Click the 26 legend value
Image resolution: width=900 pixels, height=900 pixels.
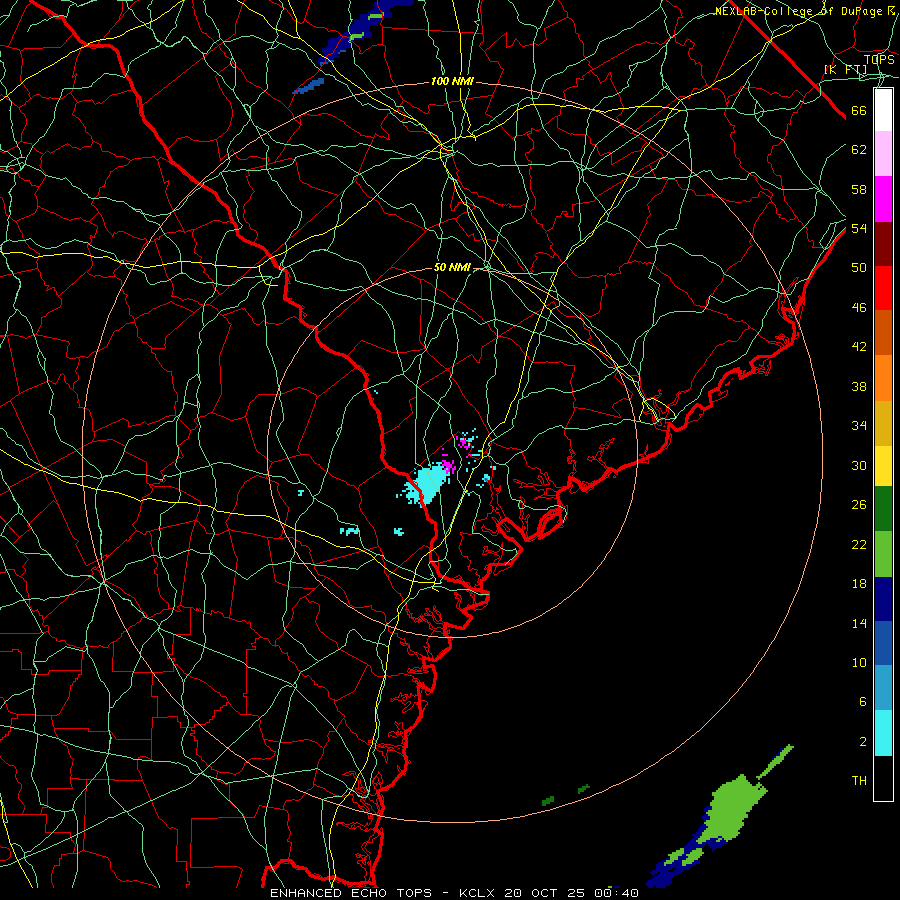[x=859, y=505]
